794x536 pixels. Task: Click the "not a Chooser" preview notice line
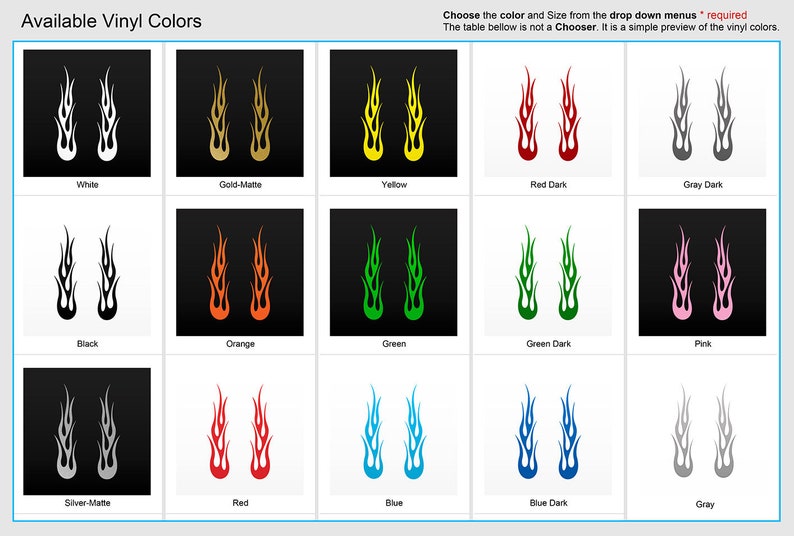[611, 27]
